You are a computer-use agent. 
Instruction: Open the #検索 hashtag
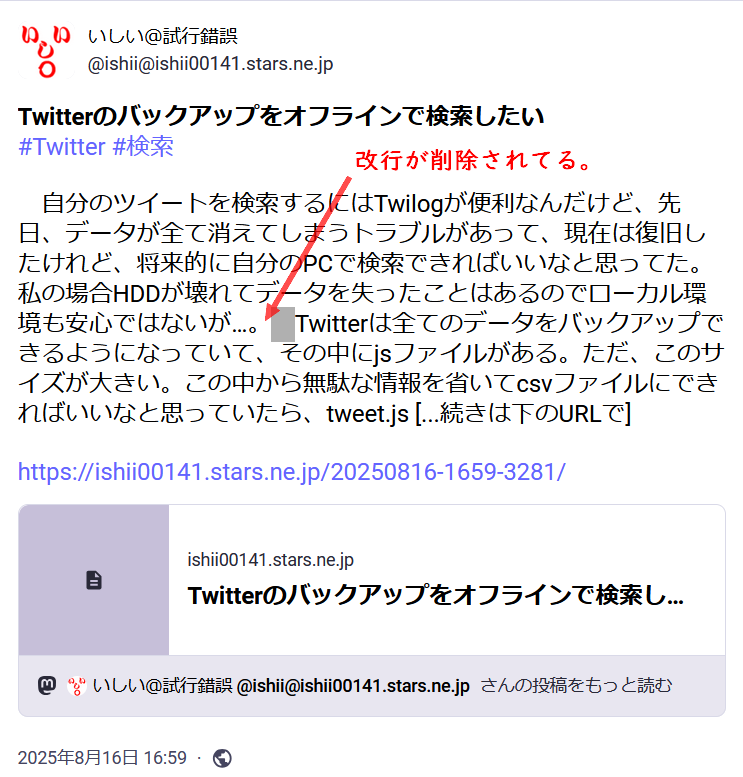[x=143, y=147]
